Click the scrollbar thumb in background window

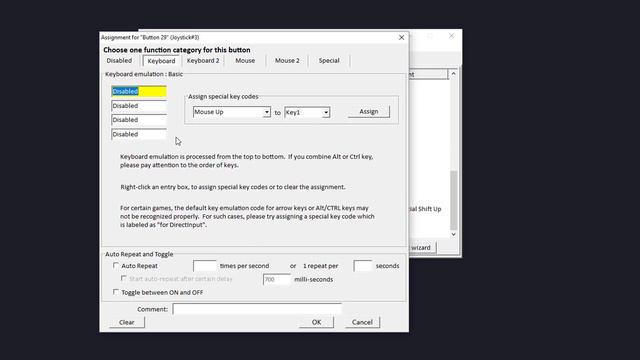coord(453,200)
